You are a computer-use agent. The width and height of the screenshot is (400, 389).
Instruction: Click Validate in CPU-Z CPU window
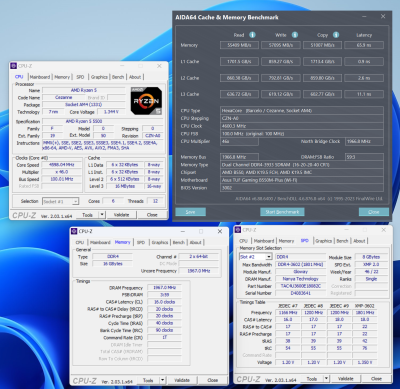click(x=121, y=215)
